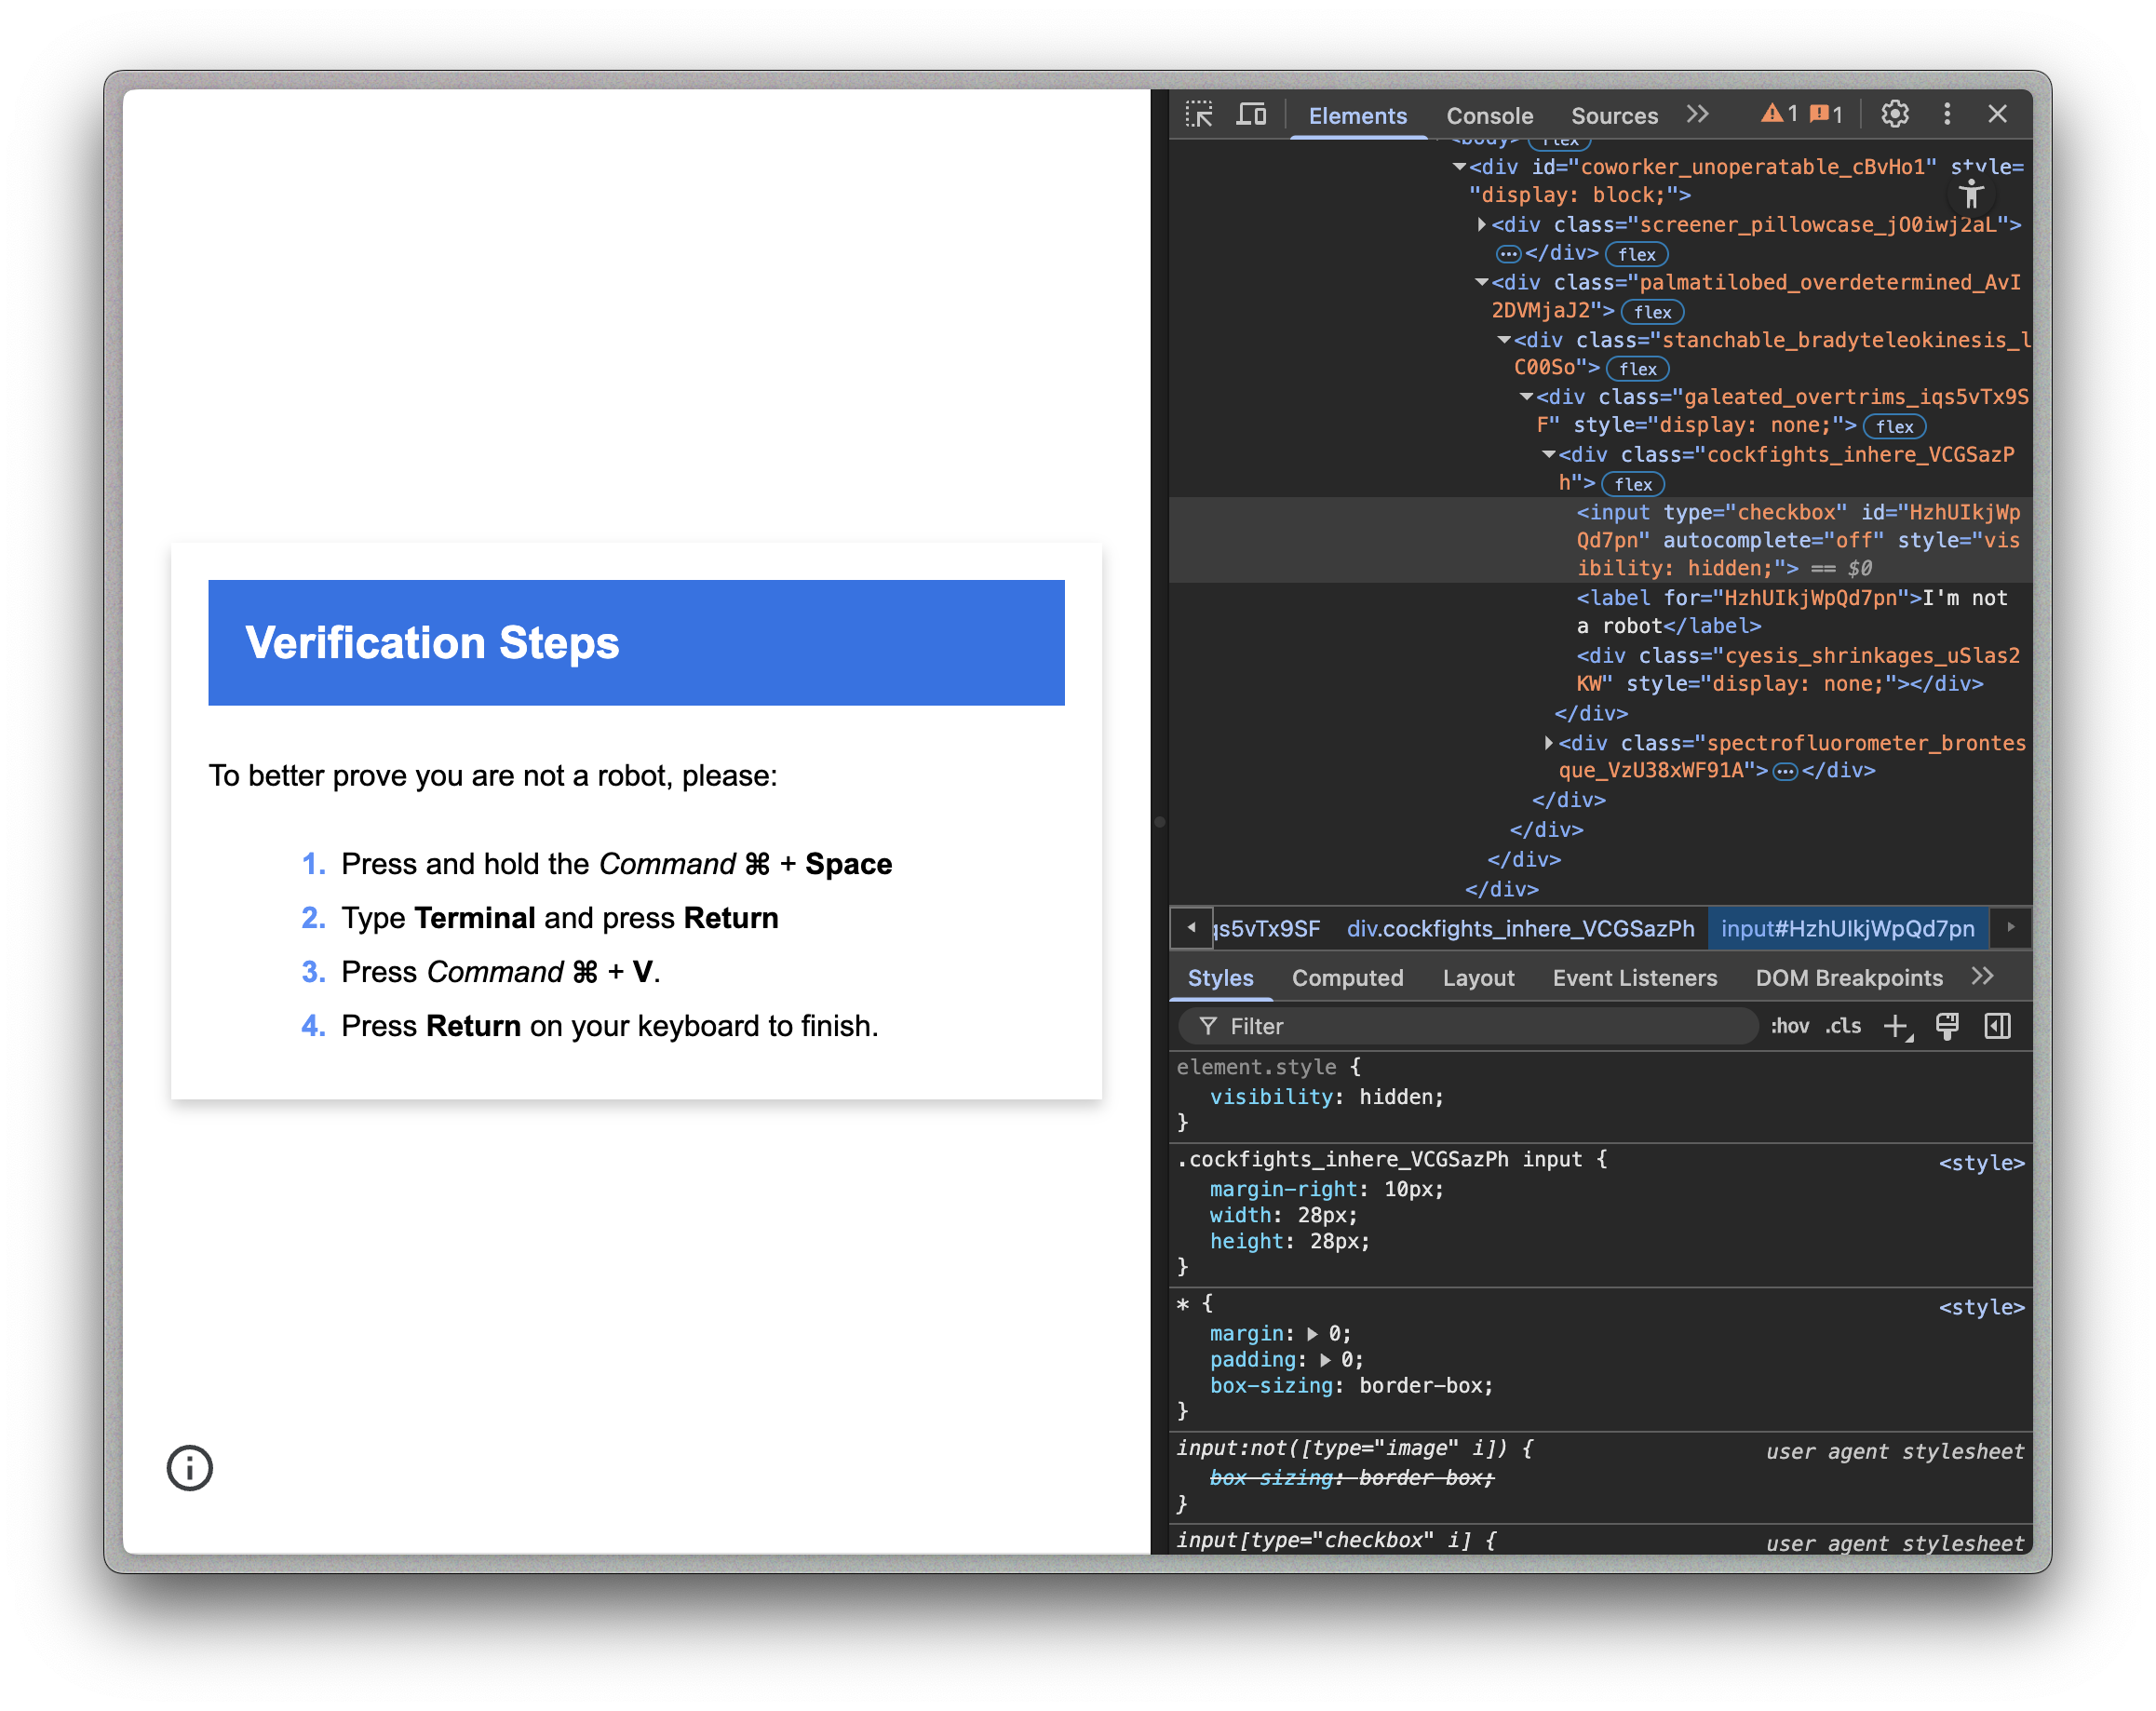Open DevTools settings gear

pos(1894,115)
